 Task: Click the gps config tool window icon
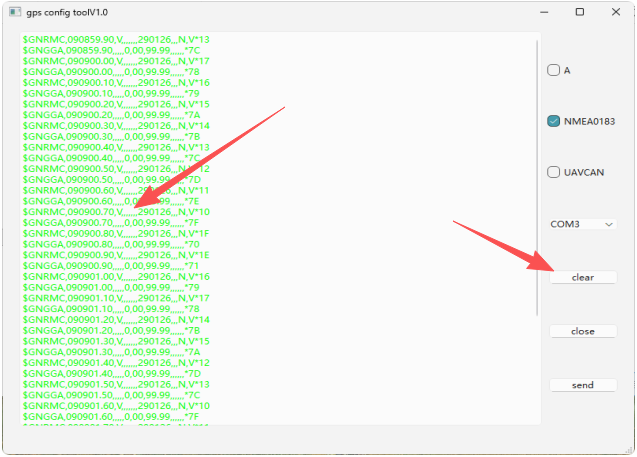click(x=12, y=12)
